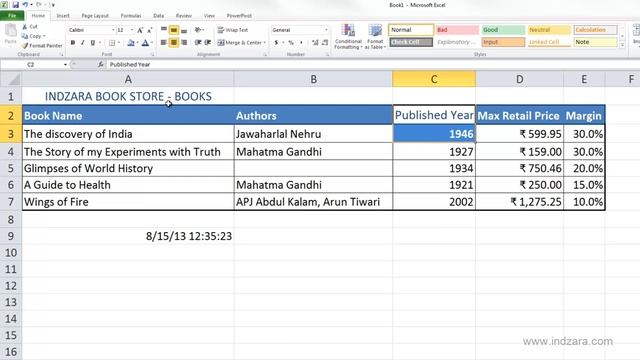Click the Borders icon
640x360 pixels.
(x=111, y=42)
